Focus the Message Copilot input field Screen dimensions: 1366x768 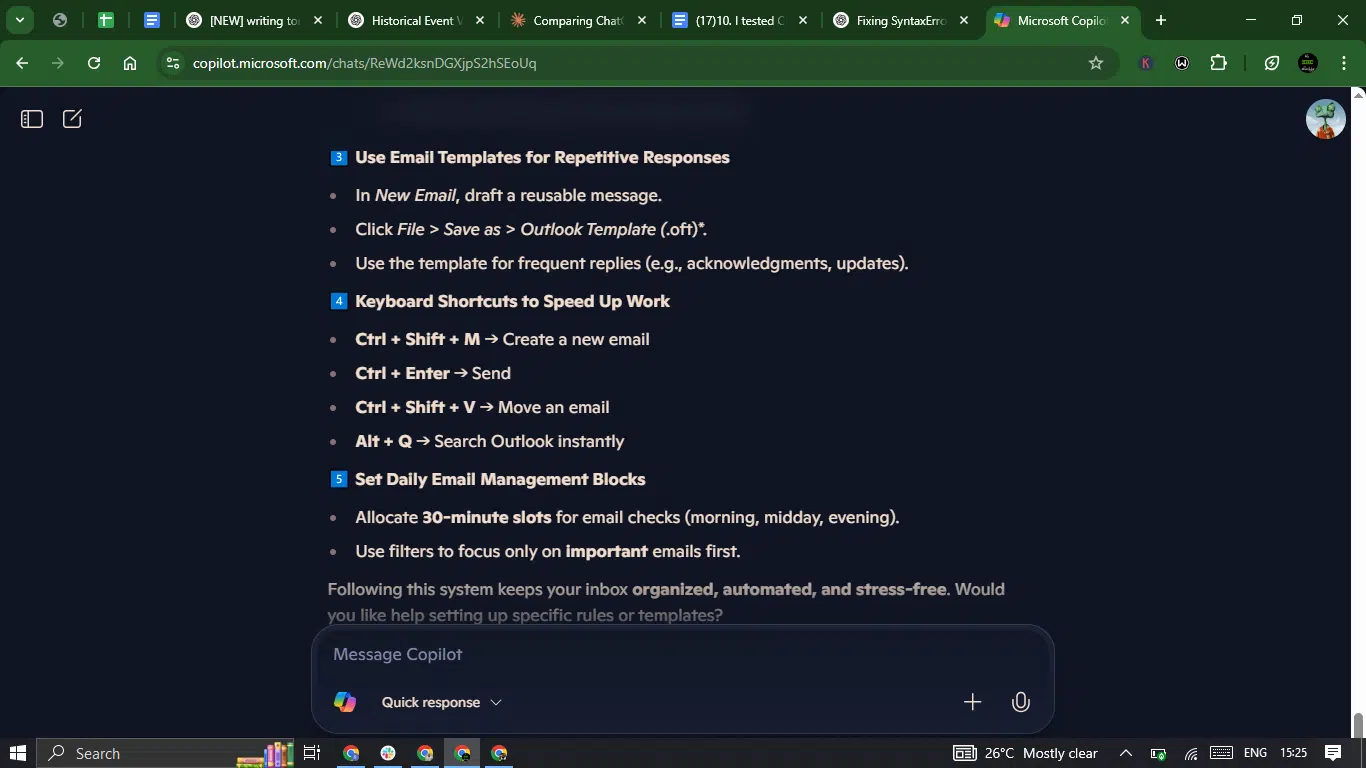(682, 654)
